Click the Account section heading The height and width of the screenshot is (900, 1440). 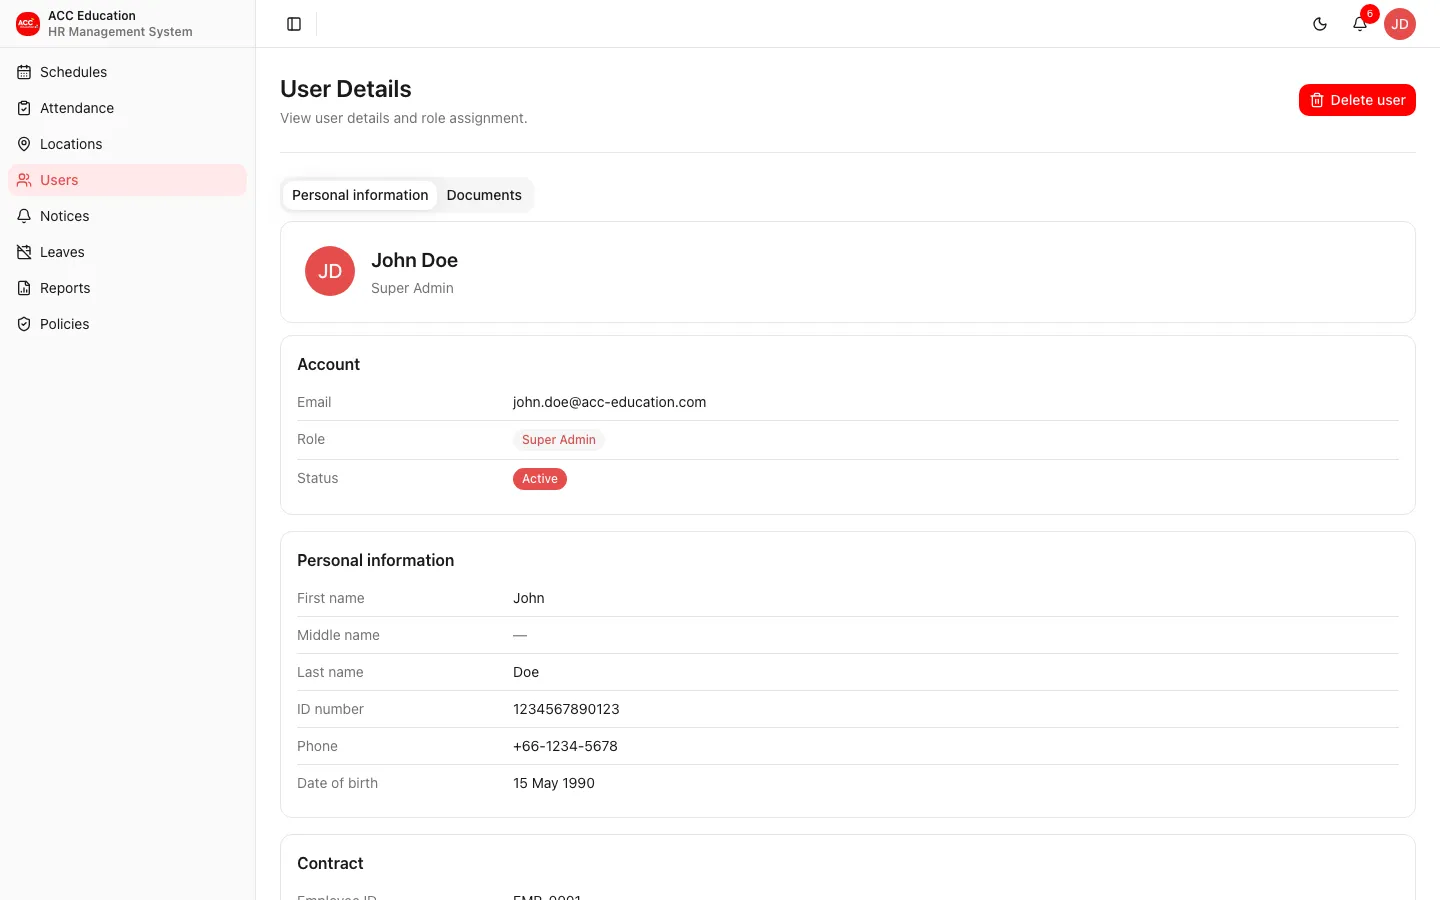point(328,364)
